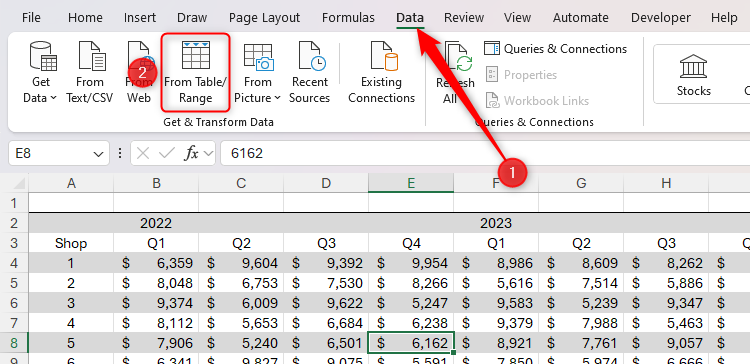Click cell with value 8,262
Screen dimensions: 750x364
[666, 263]
